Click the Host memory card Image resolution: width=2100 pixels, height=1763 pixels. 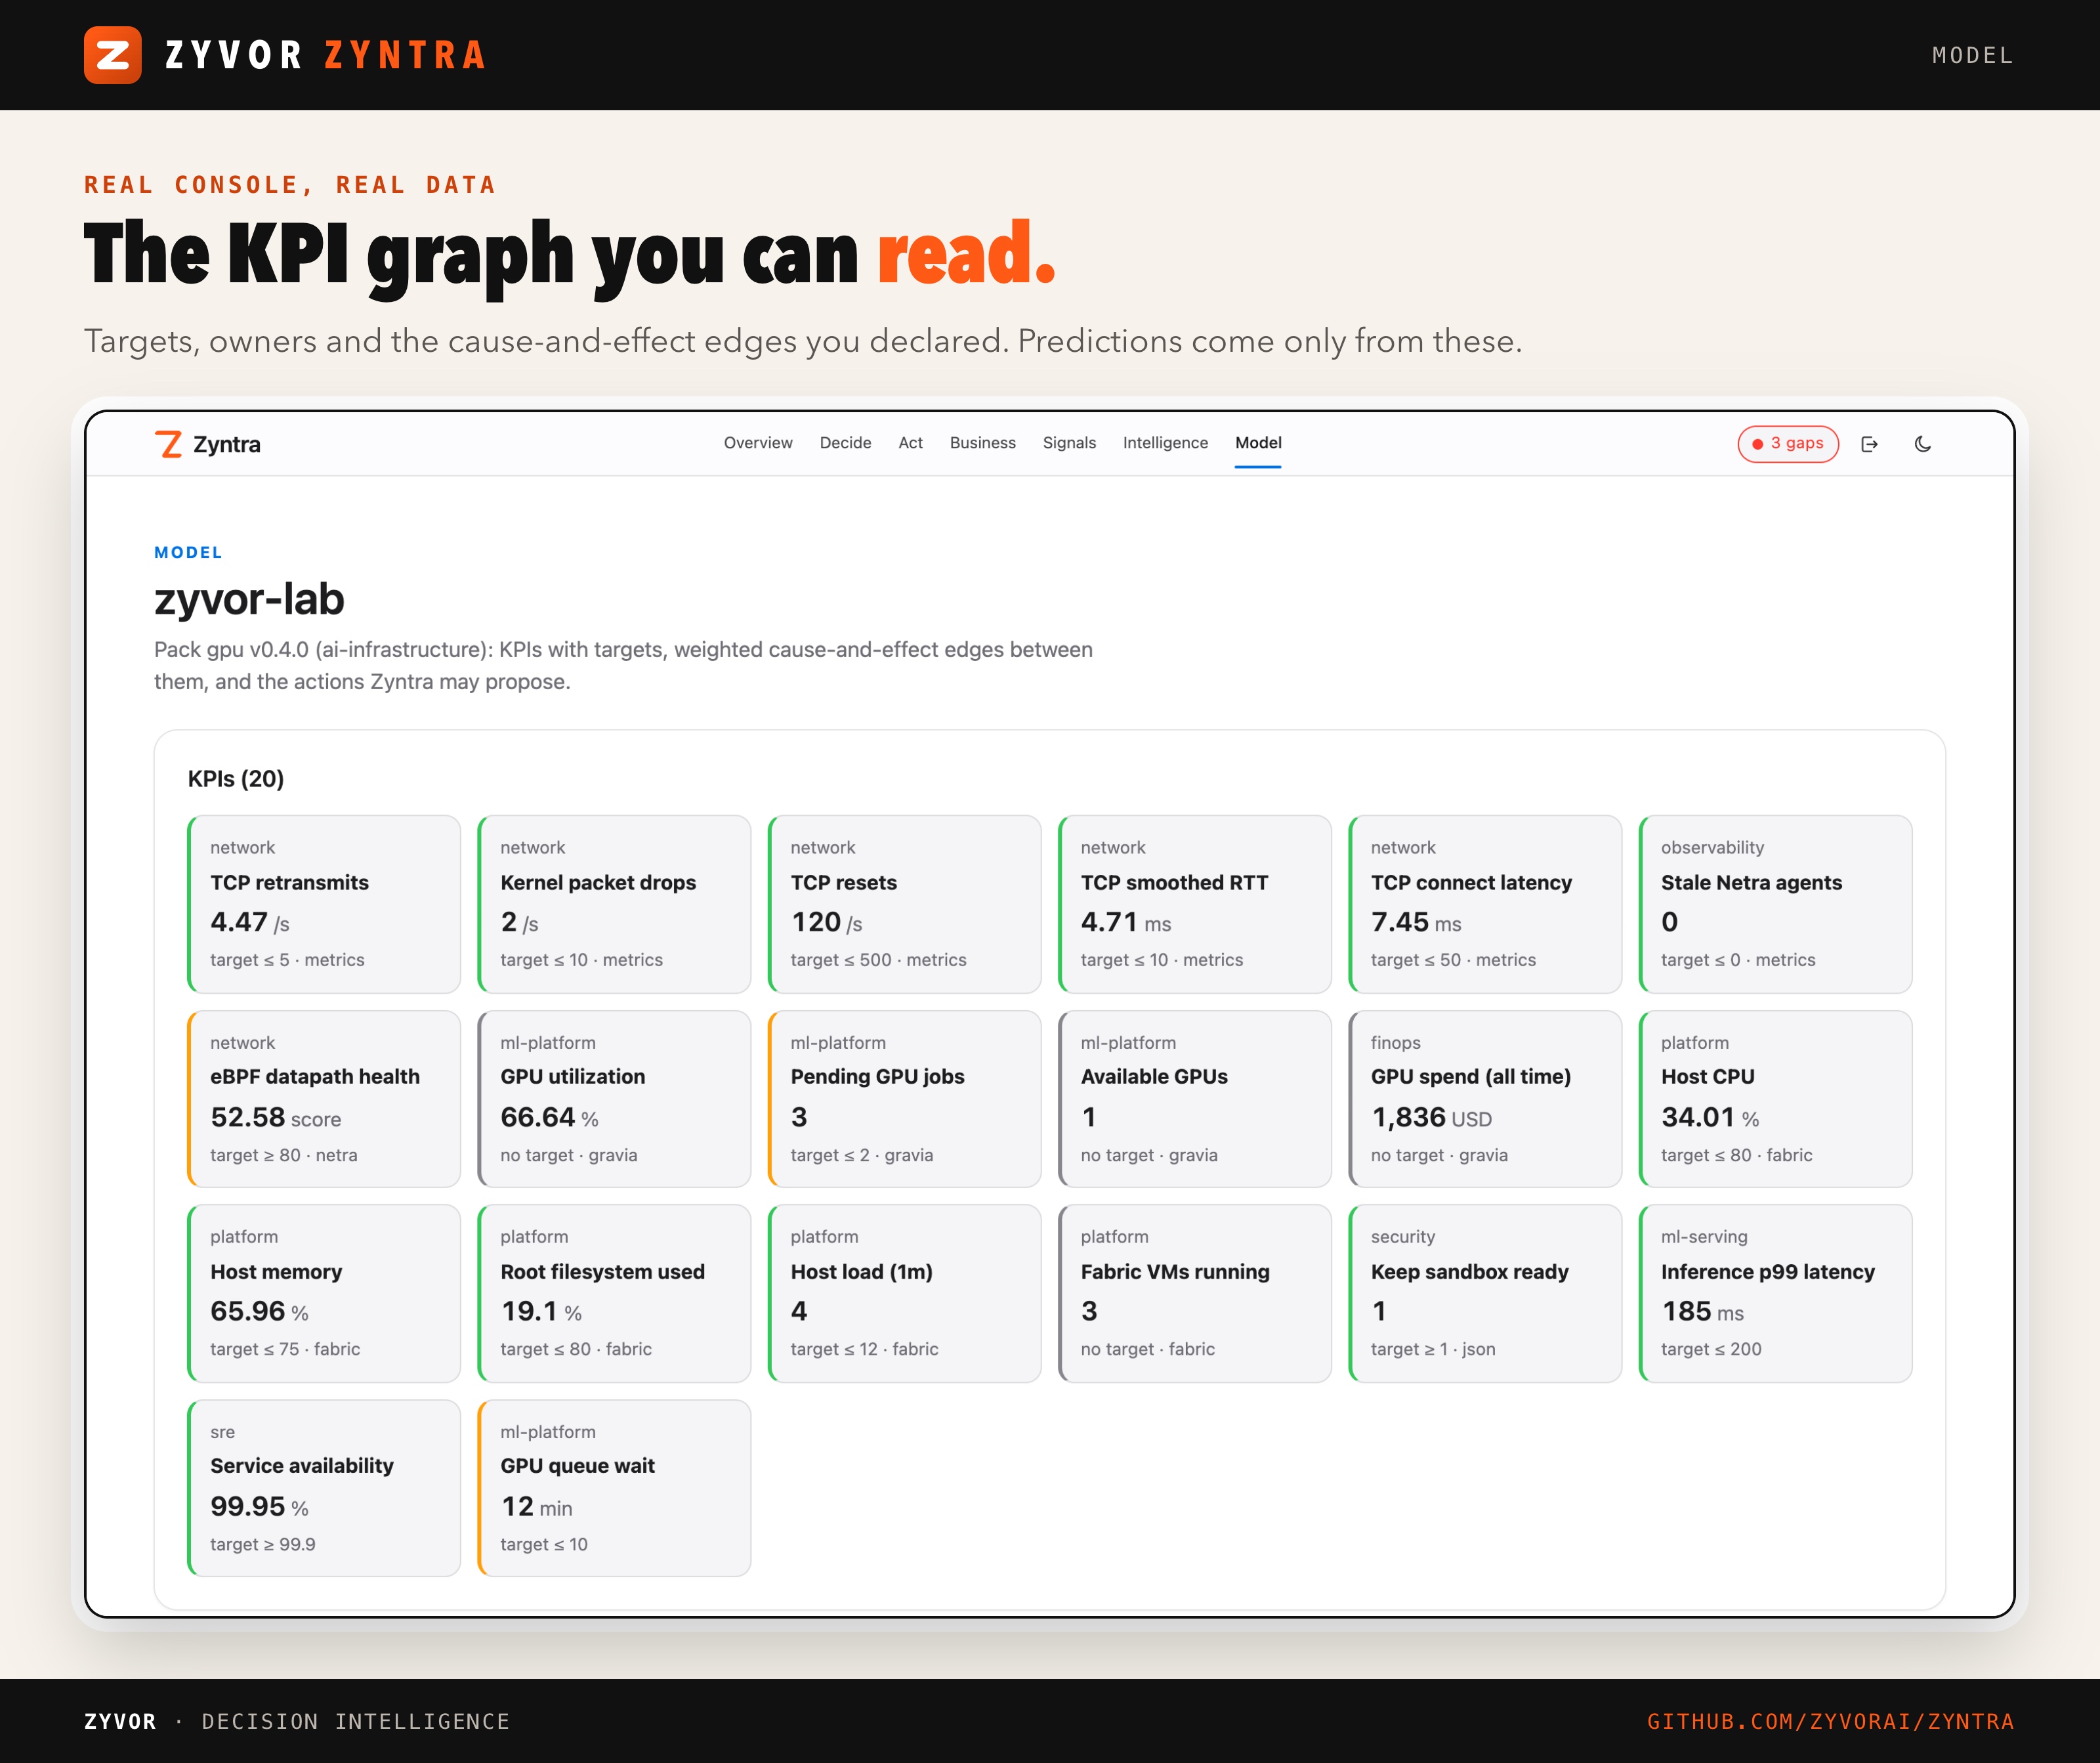click(324, 1293)
